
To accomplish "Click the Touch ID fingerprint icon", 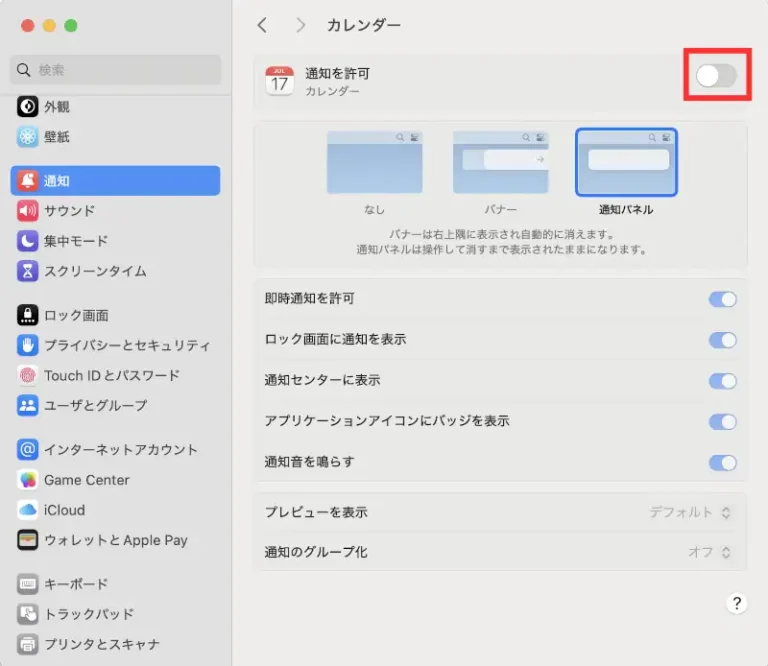I will (x=27, y=375).
